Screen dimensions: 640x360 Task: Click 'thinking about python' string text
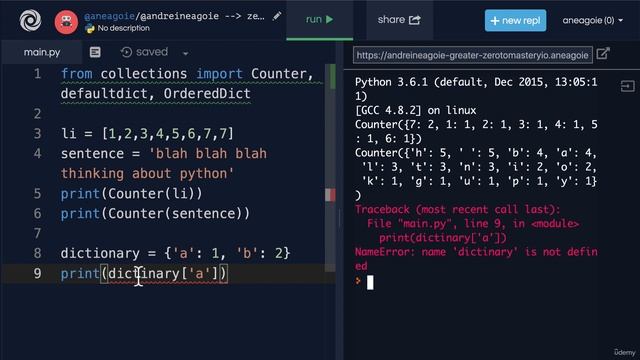click(x=147, y=173)
